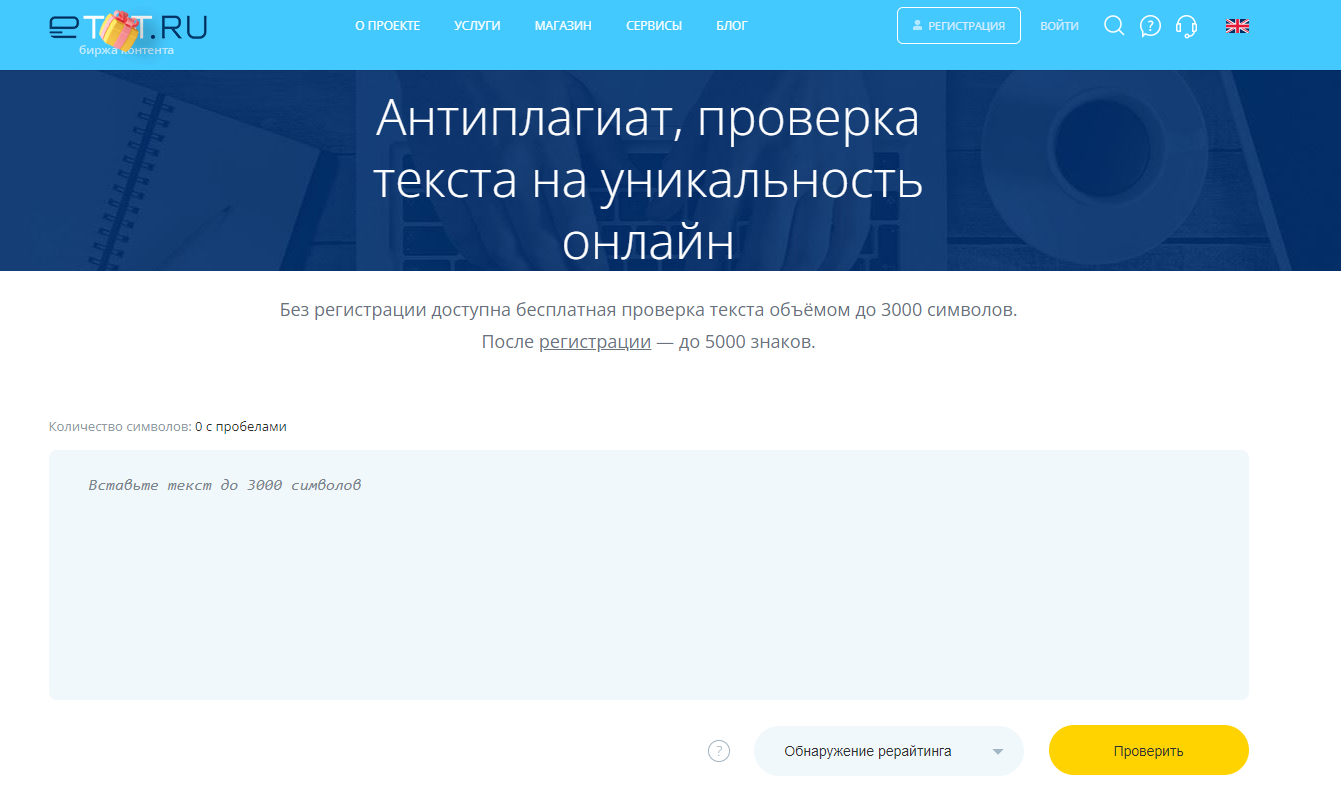Open the 'О ПРОЕКТЕ' menu item
The height and width of the screenshot is (804, 1341).
pos(388,26)
